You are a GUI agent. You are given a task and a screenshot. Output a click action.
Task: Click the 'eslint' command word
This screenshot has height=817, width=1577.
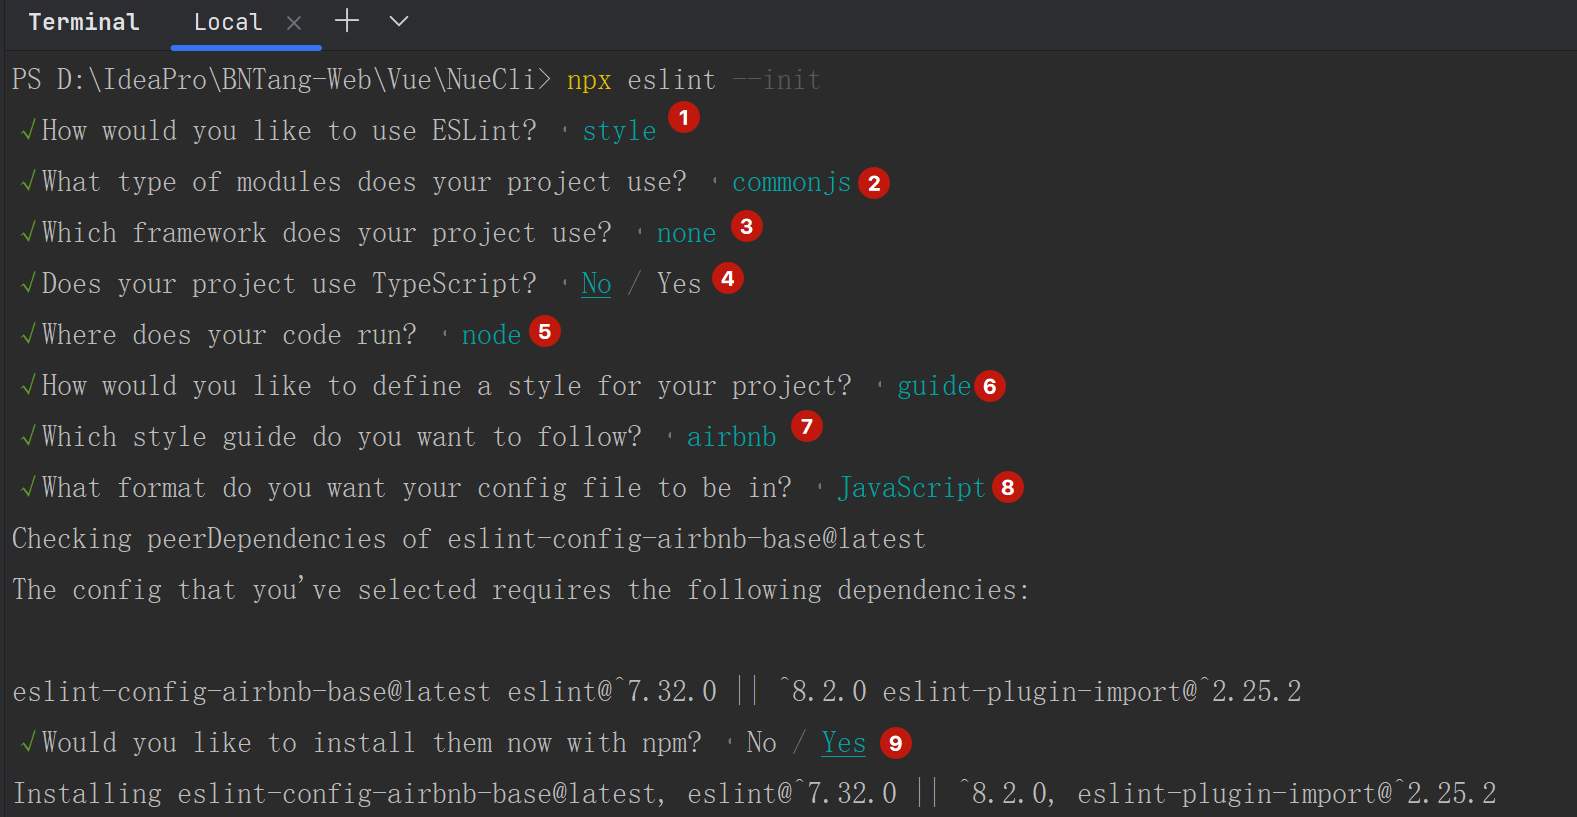pos(672,80)
